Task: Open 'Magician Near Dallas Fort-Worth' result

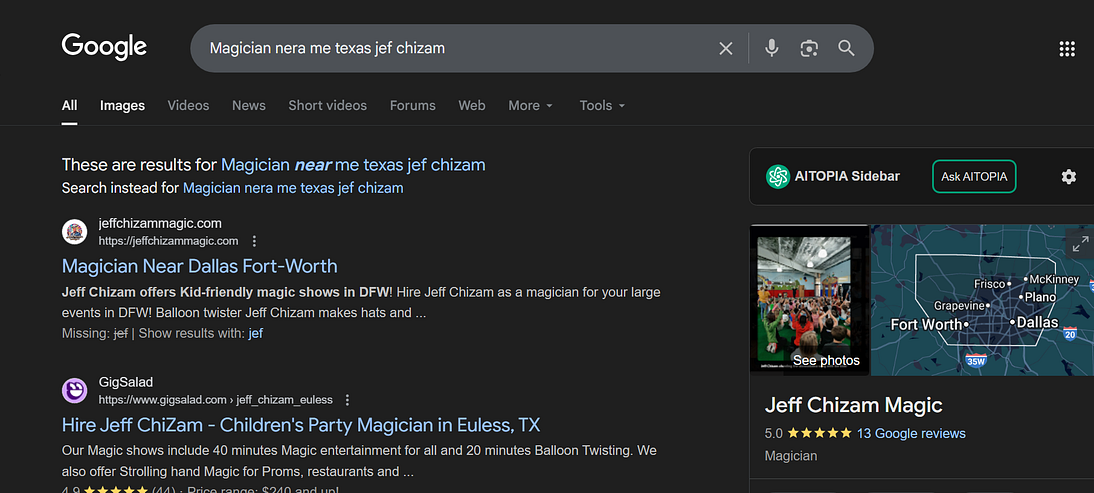Action: pyautogui.click(x=200, y=266)
